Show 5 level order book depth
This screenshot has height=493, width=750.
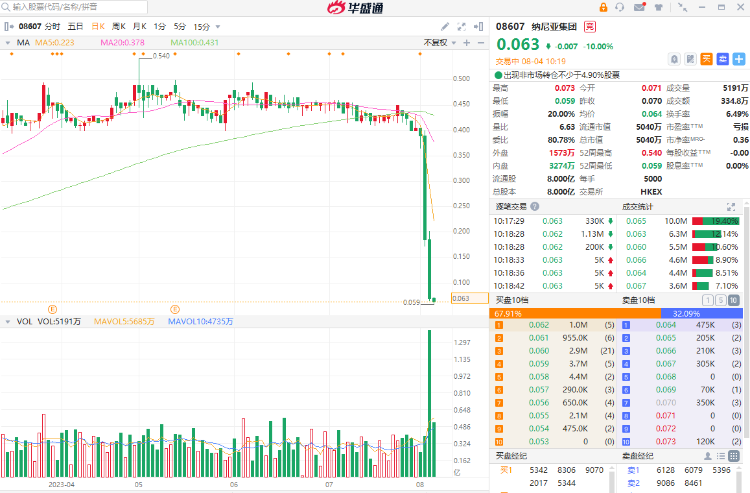720,300
